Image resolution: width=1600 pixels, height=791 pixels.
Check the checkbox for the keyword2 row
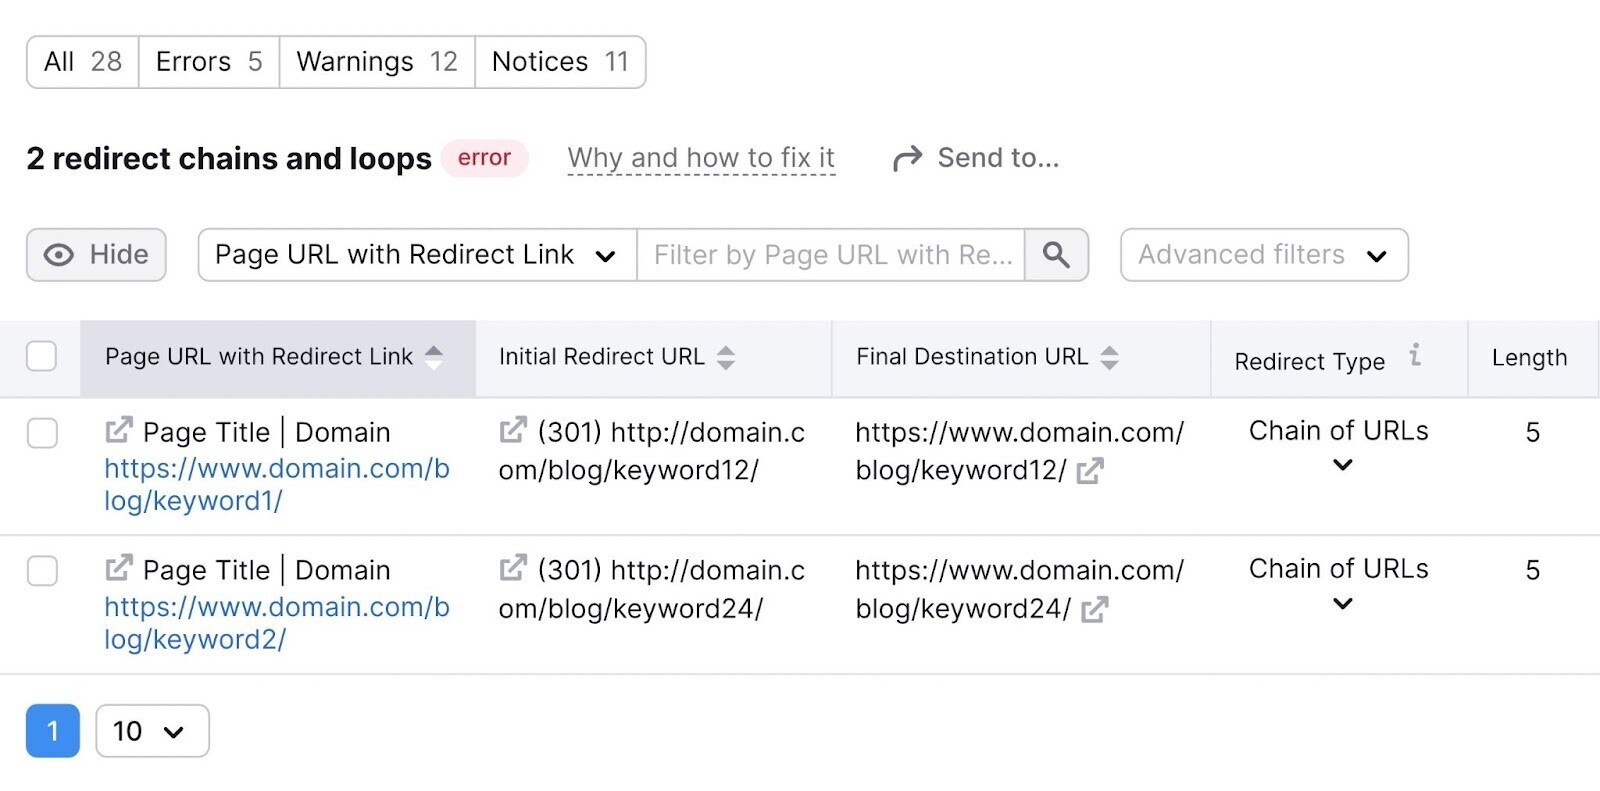[x=41, y=571]
